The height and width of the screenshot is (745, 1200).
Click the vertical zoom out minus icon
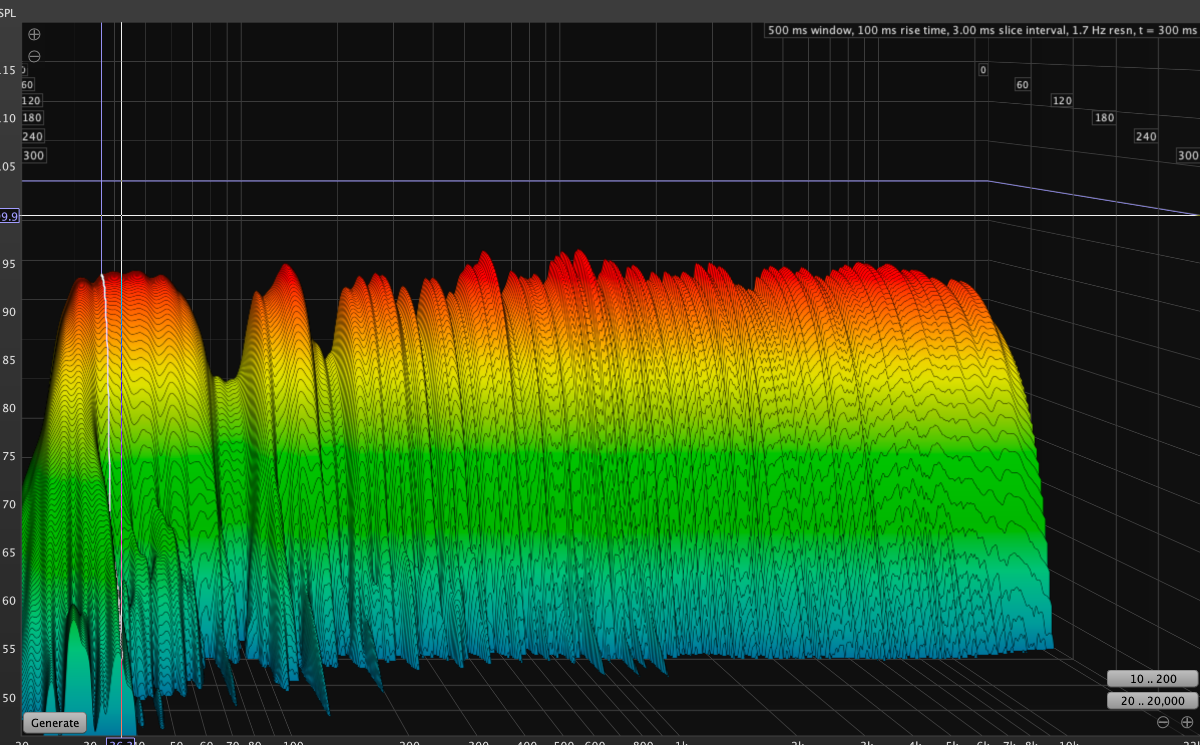tap(34, 56)
